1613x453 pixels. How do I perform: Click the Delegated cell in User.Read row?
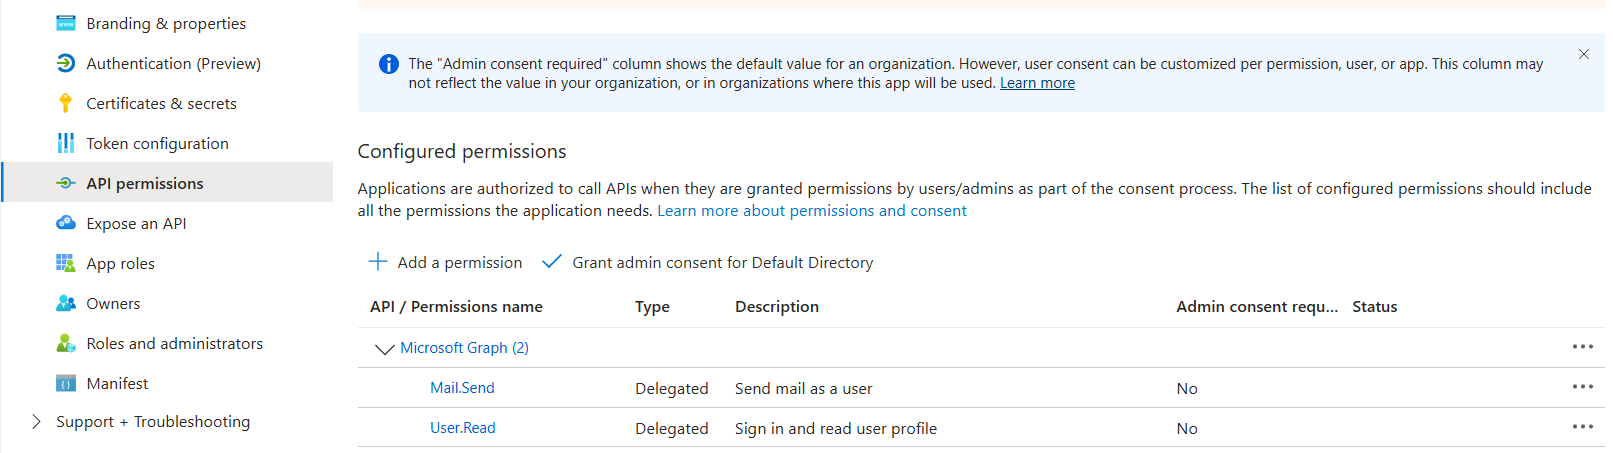[x=672, y=429]
